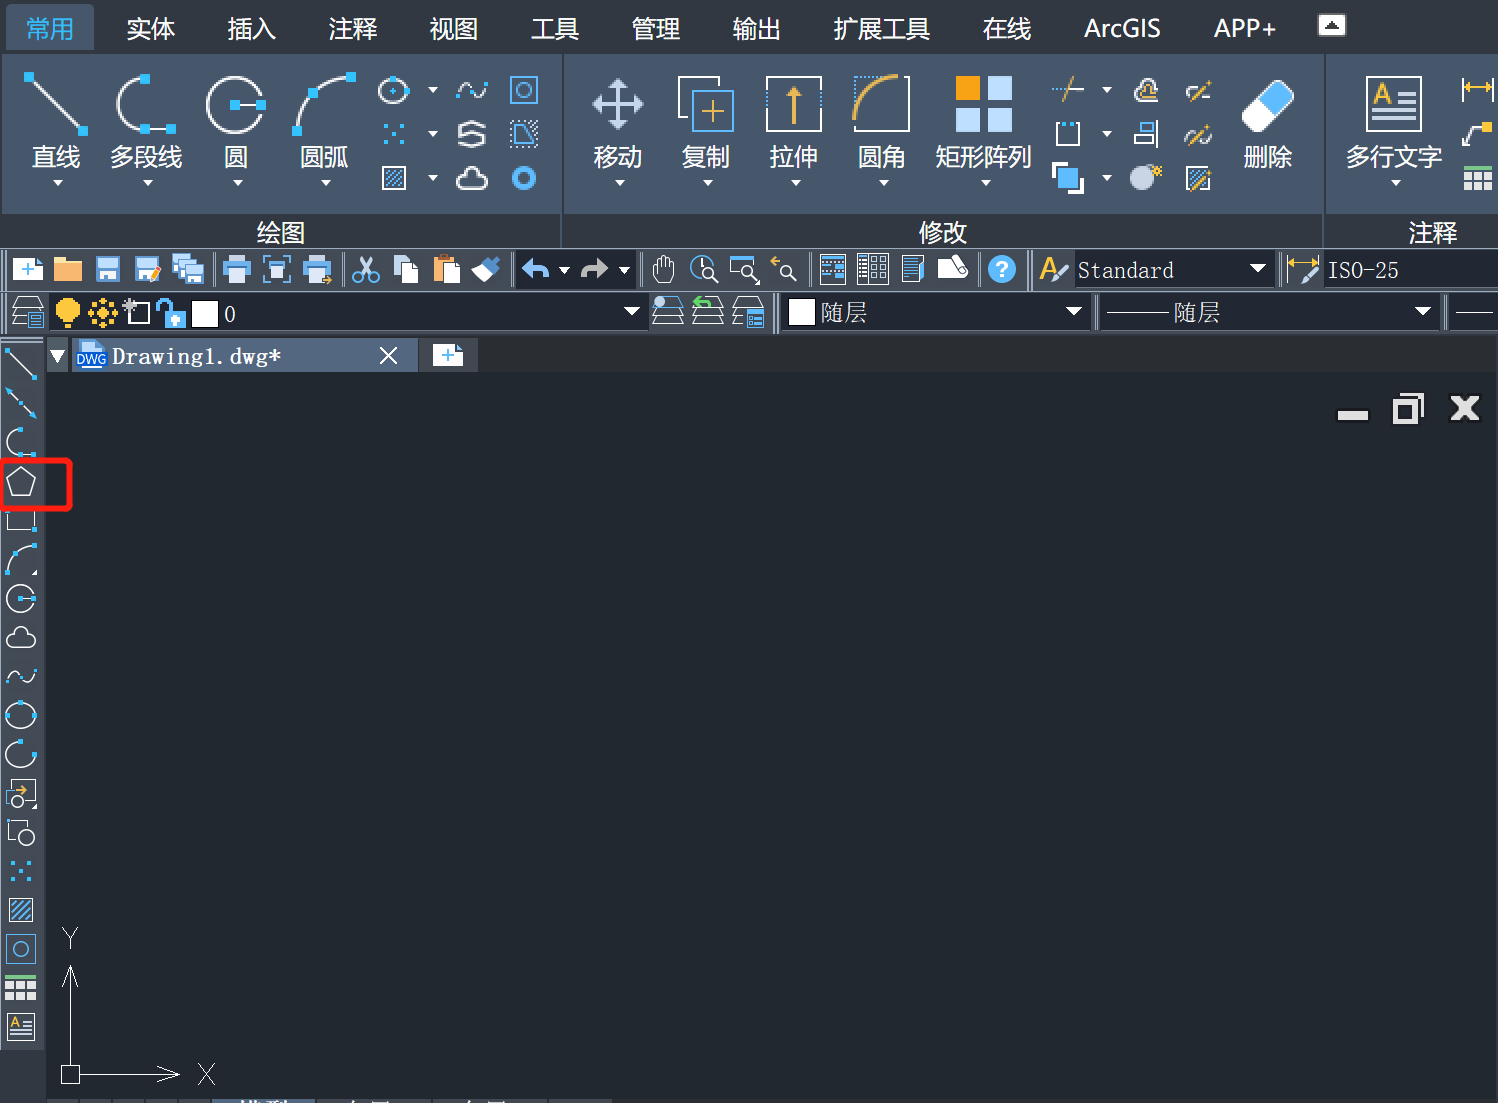Restore the drawing window with the restore button
Viewport: 1498px width, 1103px height.
click(x=1408, y=408)
